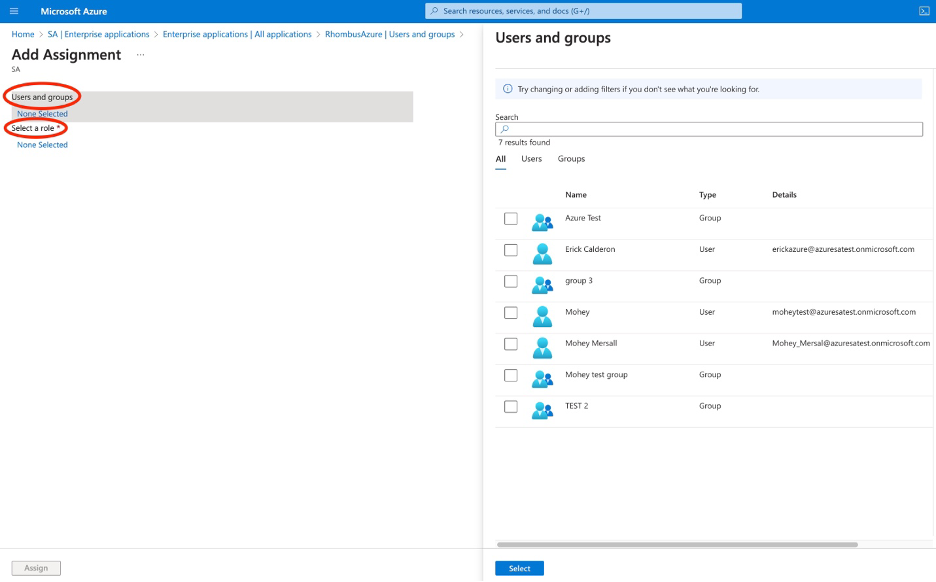
Task: Click the name group 3
Action: pos(578,281)
